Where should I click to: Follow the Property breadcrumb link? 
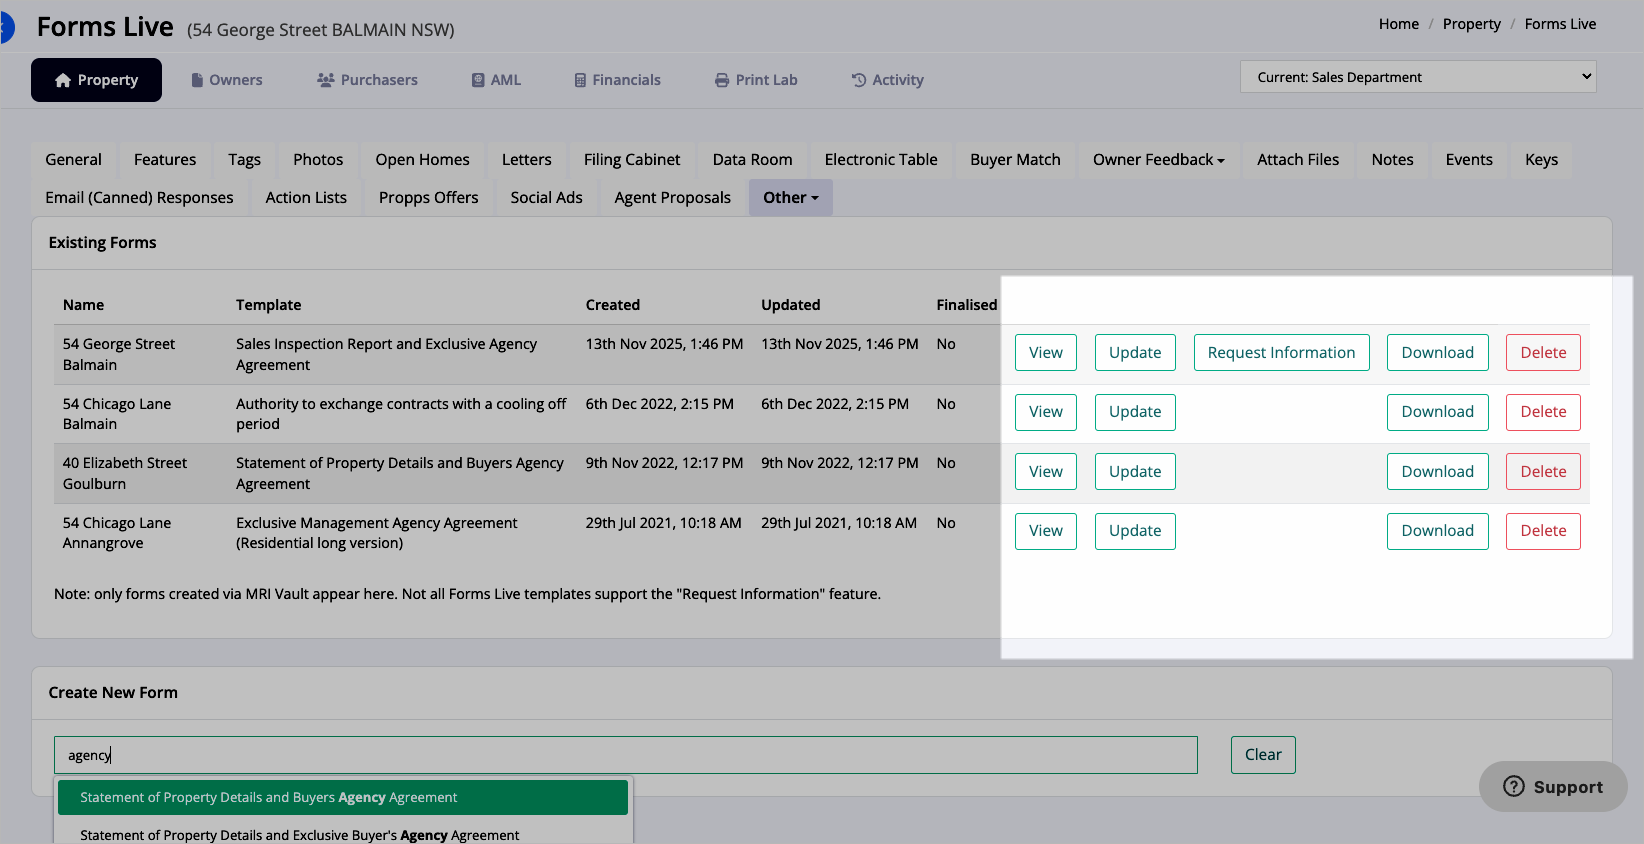[1471, 24]
